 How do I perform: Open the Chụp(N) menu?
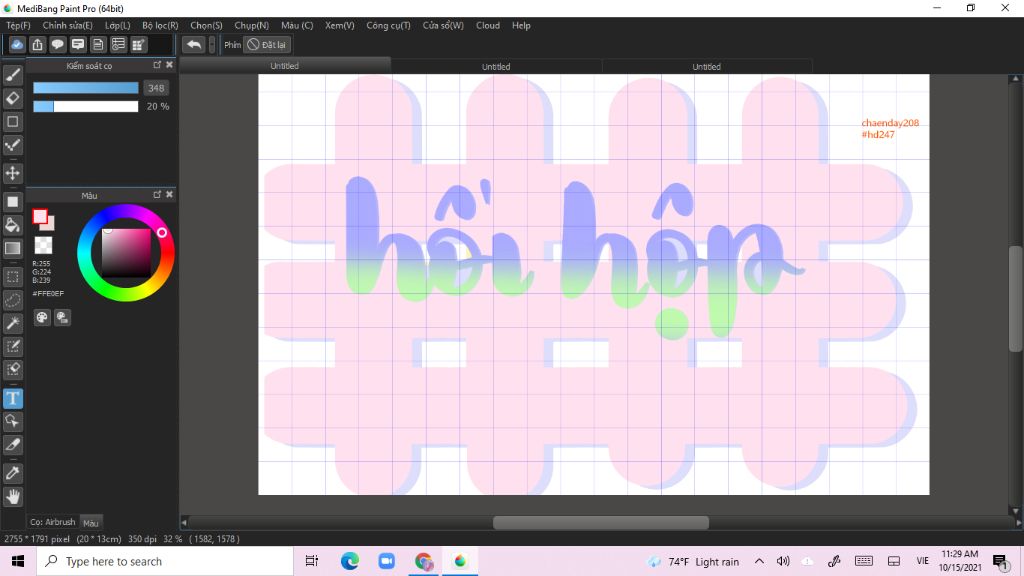pyautogui.click(x=251, y=25)
